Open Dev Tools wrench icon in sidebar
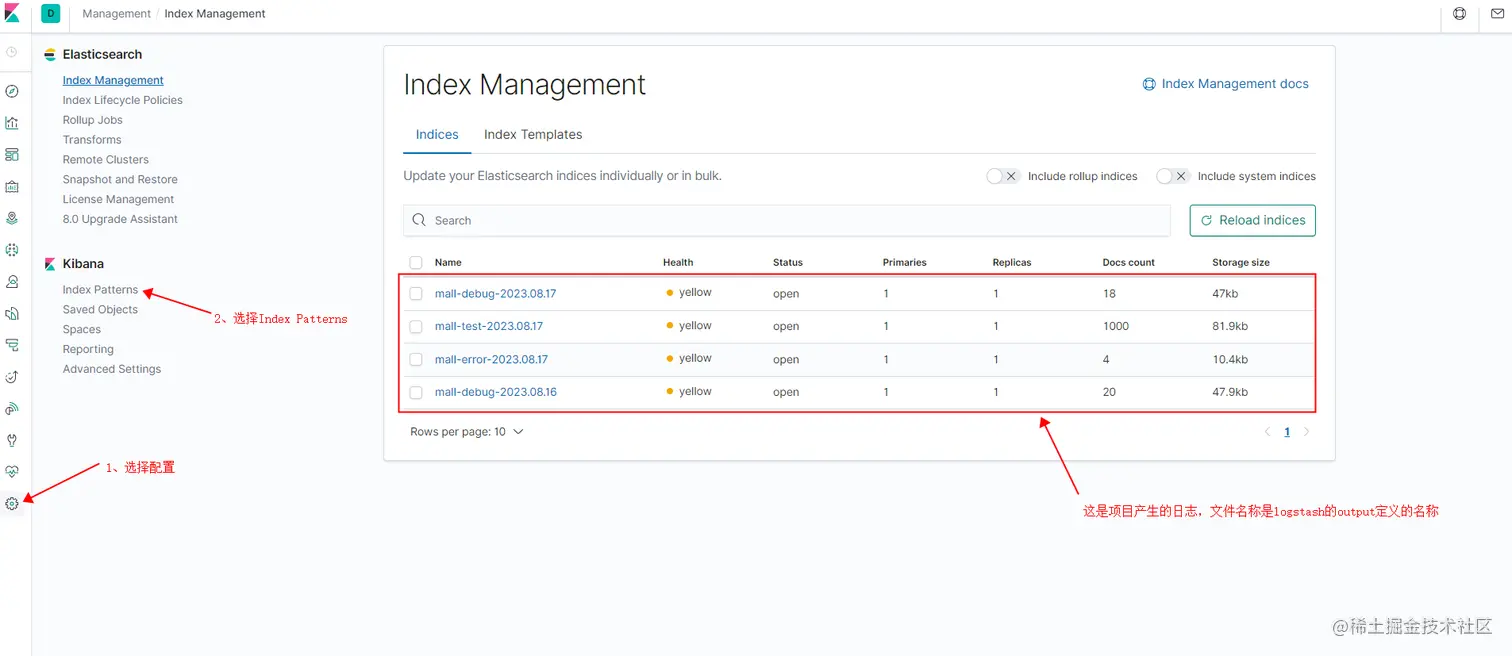Viewport: 1512px width, 656px height. tap(12, 440)
